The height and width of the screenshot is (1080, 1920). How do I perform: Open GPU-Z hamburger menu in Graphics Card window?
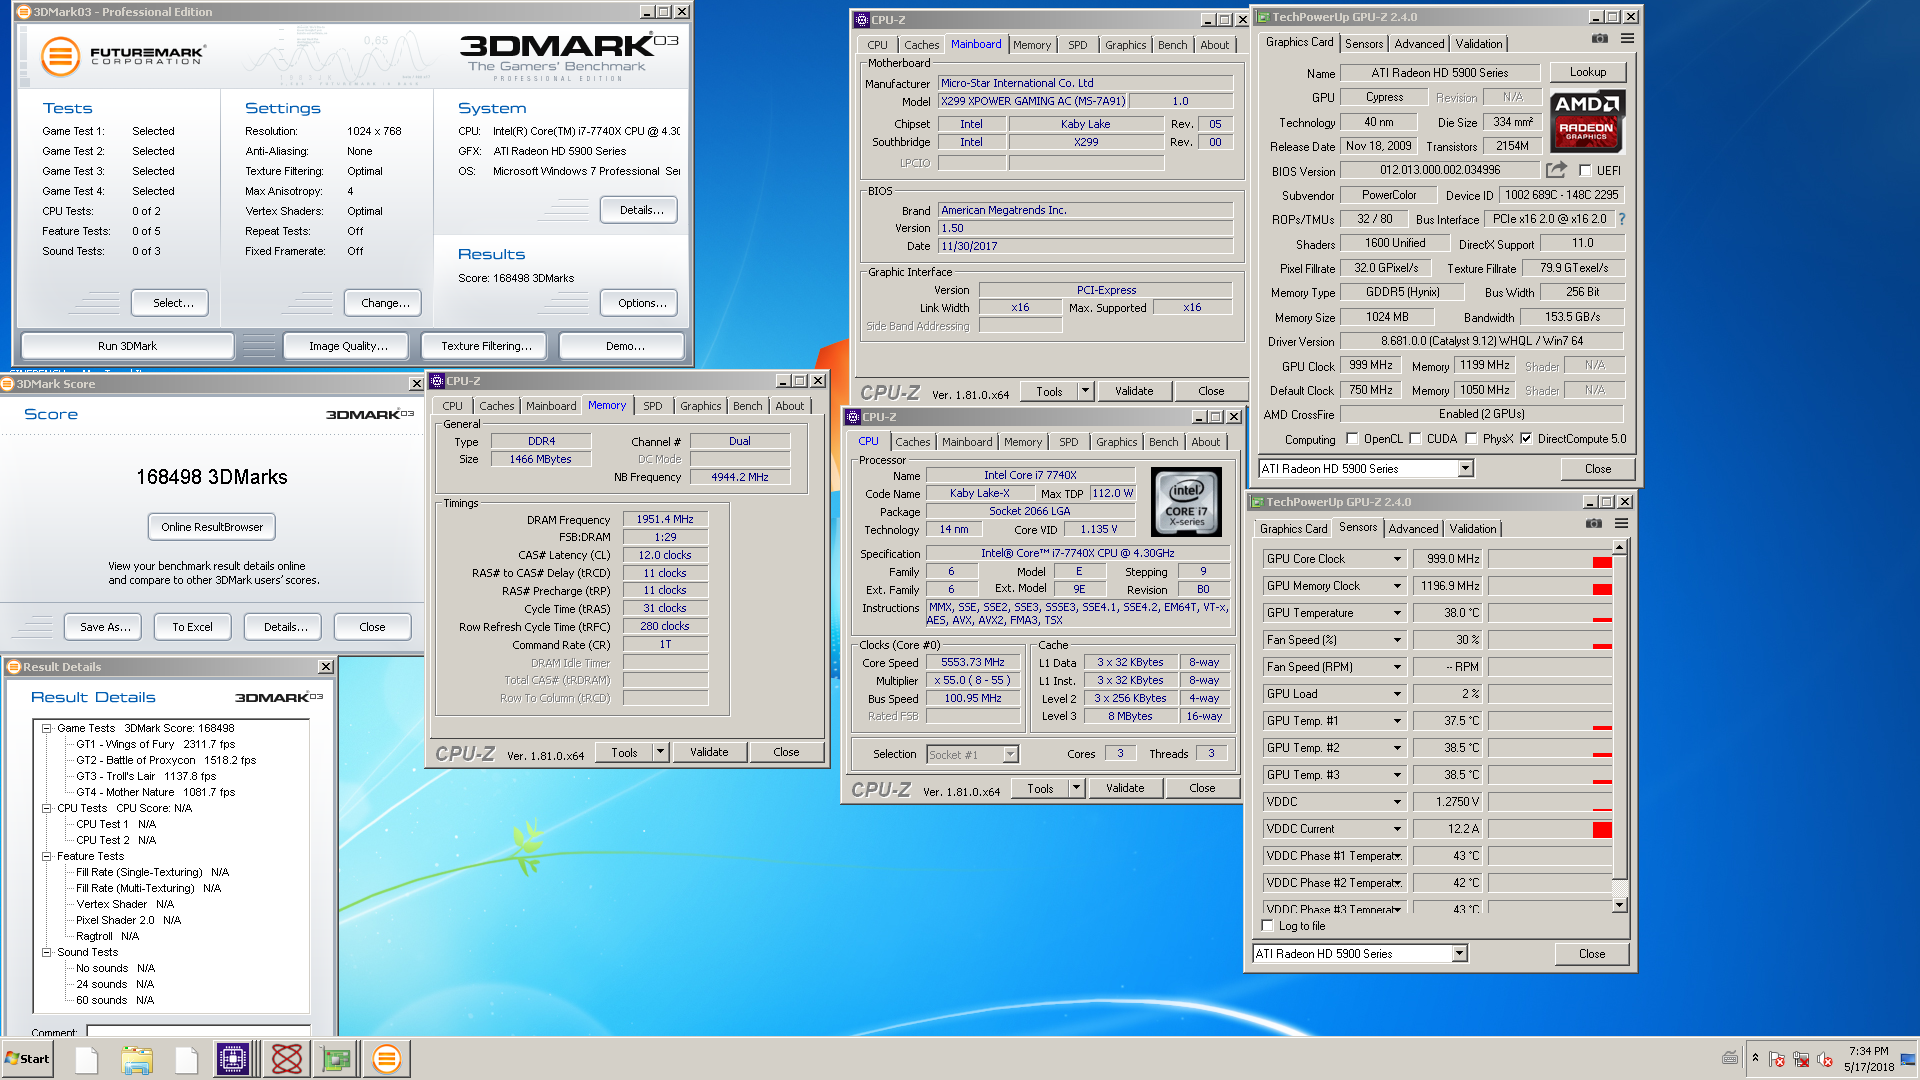[1627, 38]
